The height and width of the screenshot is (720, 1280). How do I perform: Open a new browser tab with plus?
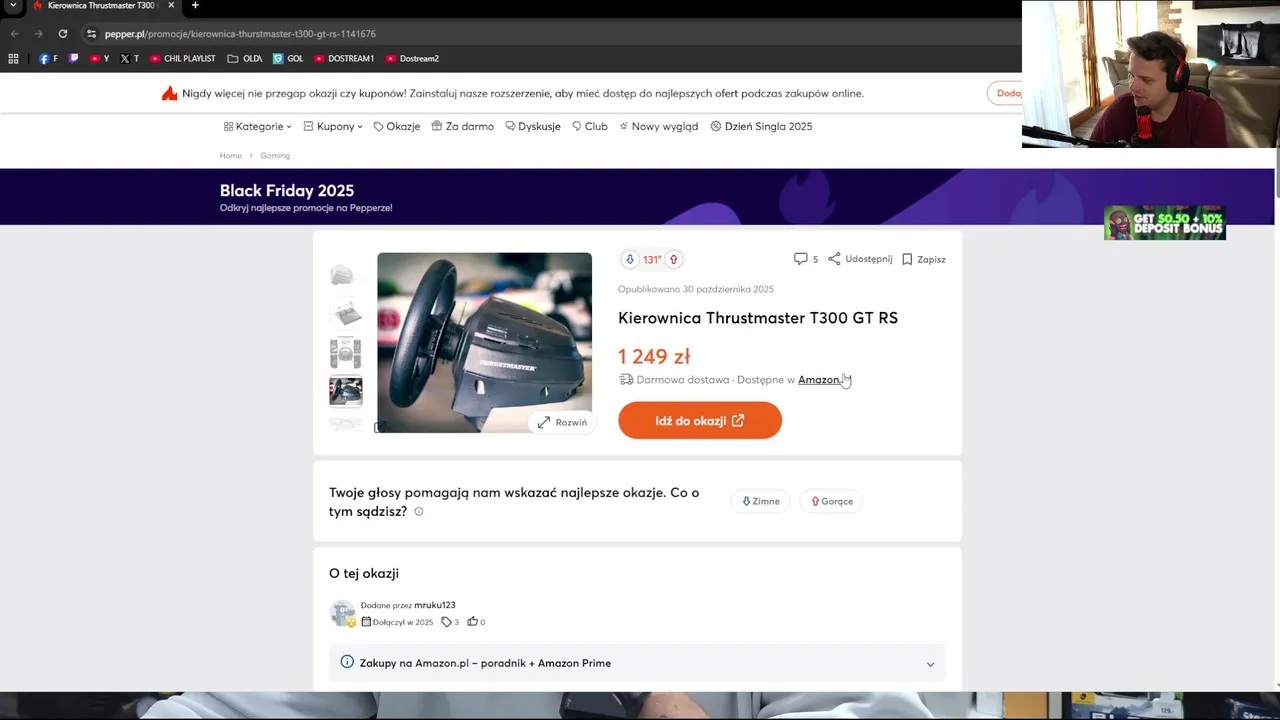(195, 6)
